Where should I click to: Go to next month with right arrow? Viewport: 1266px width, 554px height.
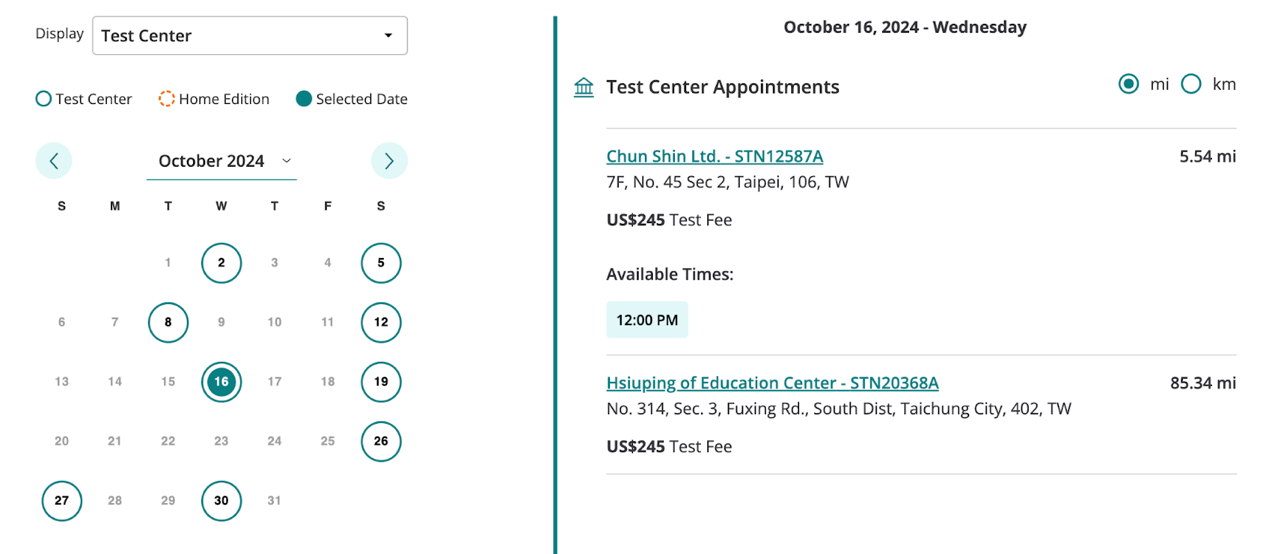point(389,161)
